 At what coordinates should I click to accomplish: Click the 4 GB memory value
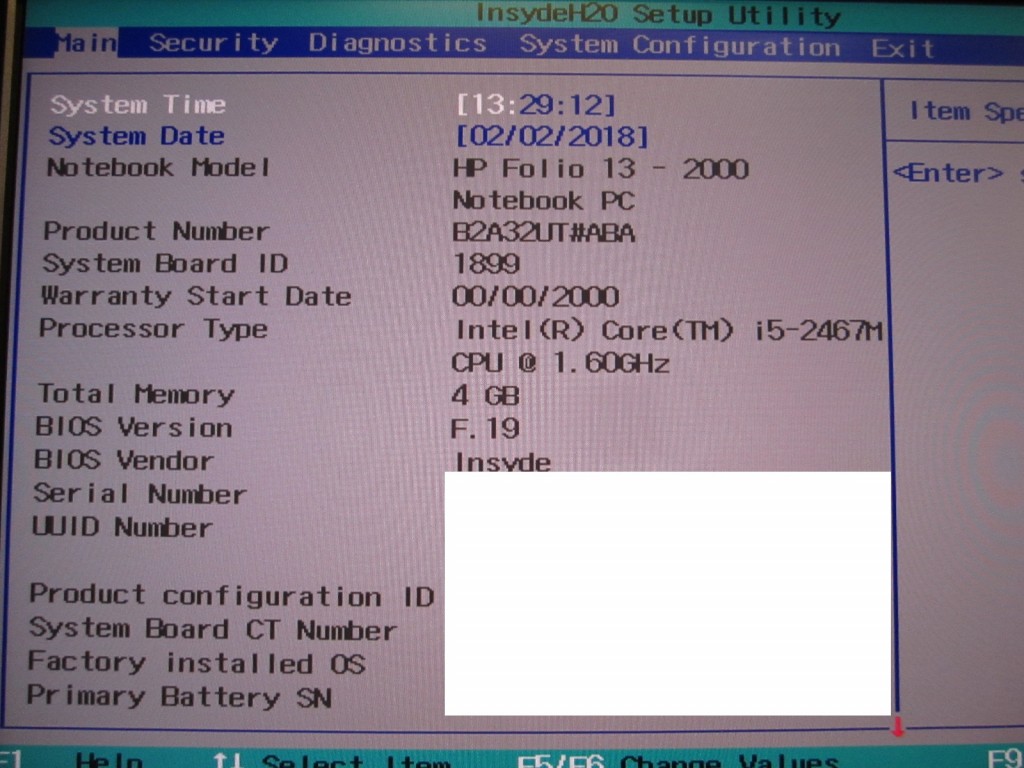click(485, 396)
